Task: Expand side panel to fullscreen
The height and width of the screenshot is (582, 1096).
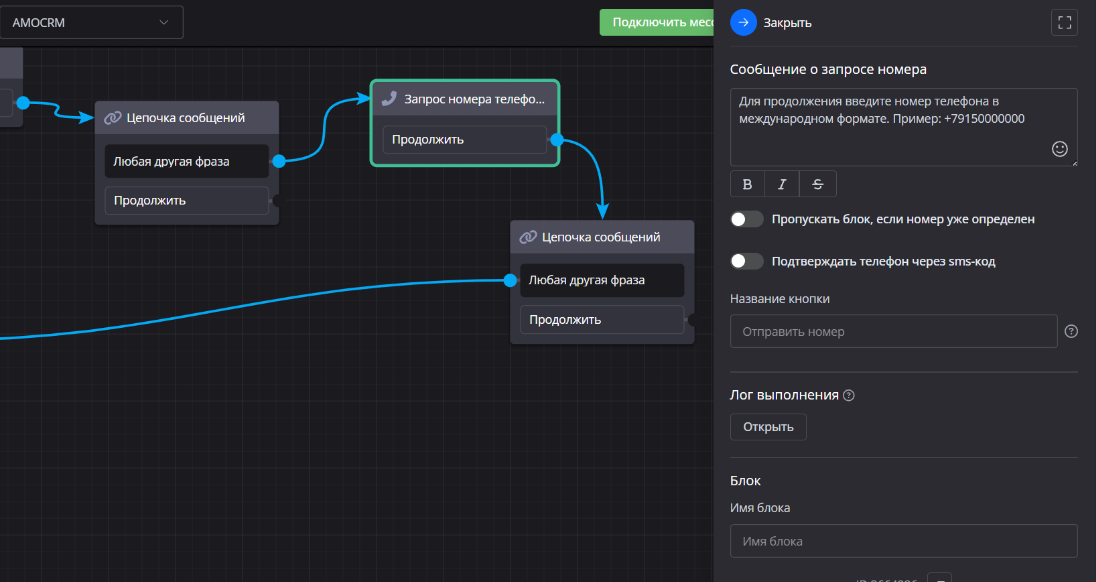Action: 1064,22
